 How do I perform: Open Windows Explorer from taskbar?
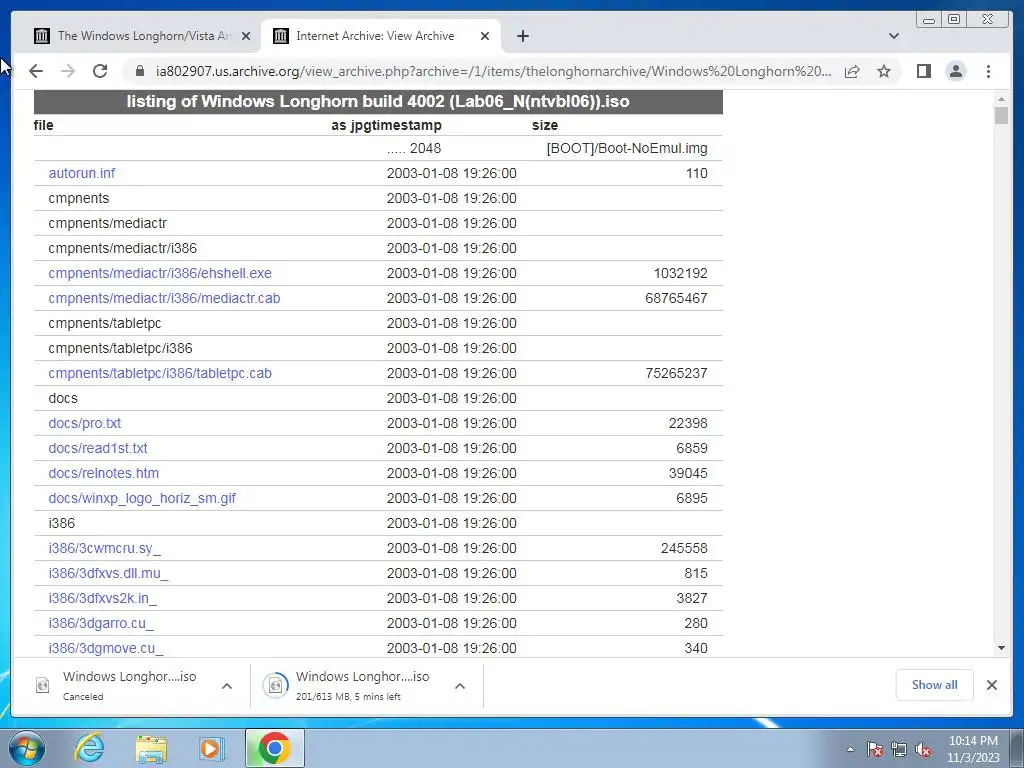point(151,748)
